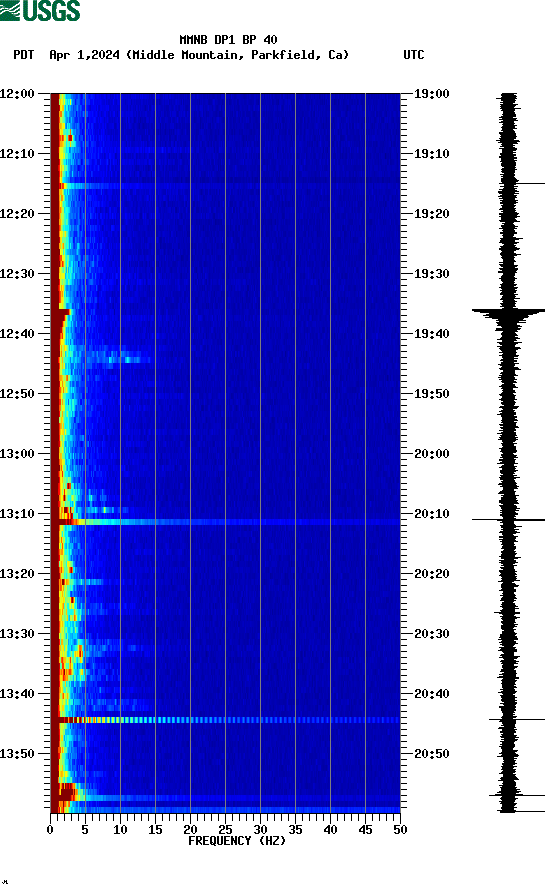552x893 pixels.
Task: Click the 0 Hz frequency tick label
Action: (50, 830)
